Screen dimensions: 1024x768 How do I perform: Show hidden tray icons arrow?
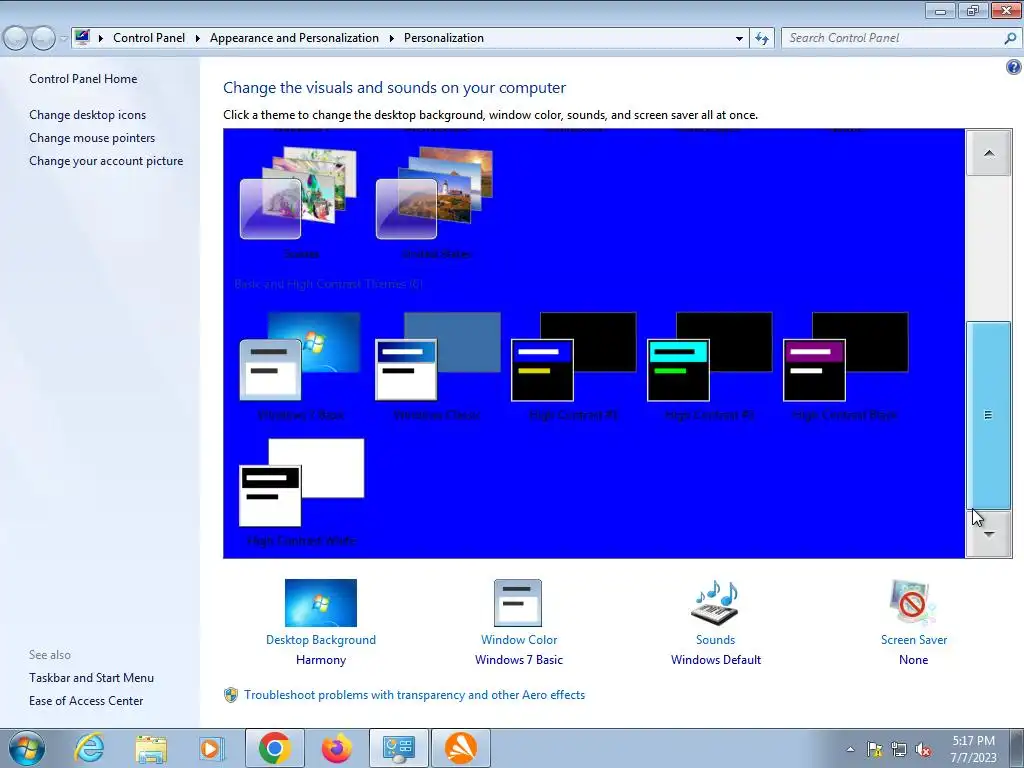(x=850, y=749)
